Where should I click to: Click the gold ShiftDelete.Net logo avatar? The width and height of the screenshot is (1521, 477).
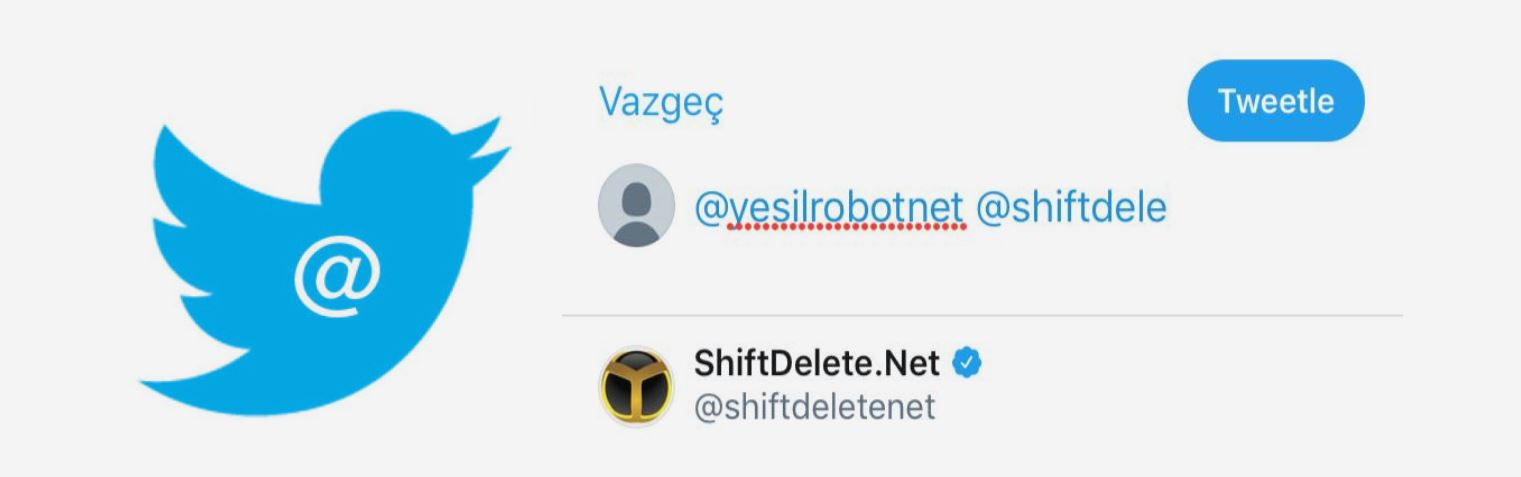(635, 385)
